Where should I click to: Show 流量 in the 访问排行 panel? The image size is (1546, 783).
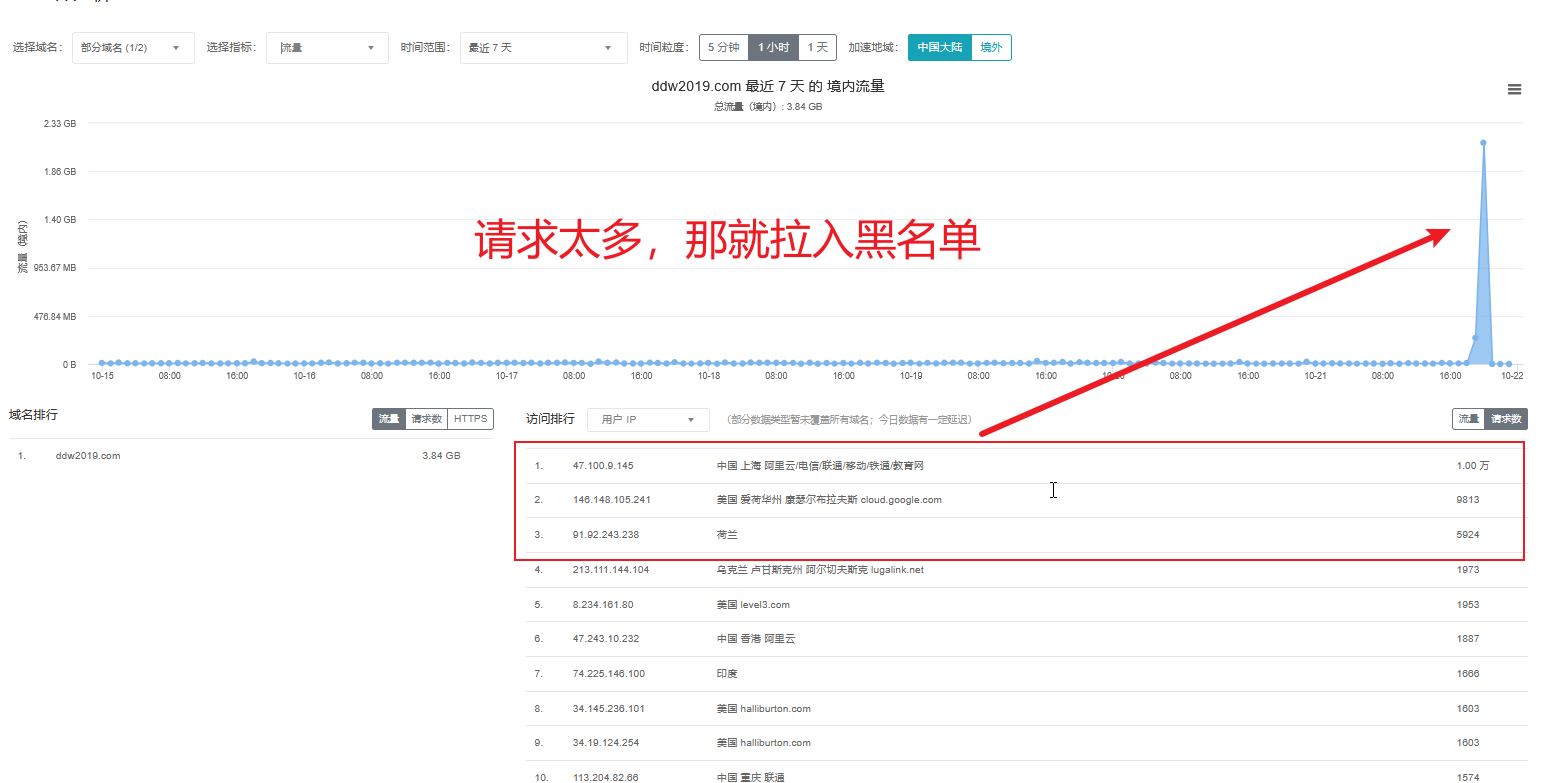pos(1468,419)
